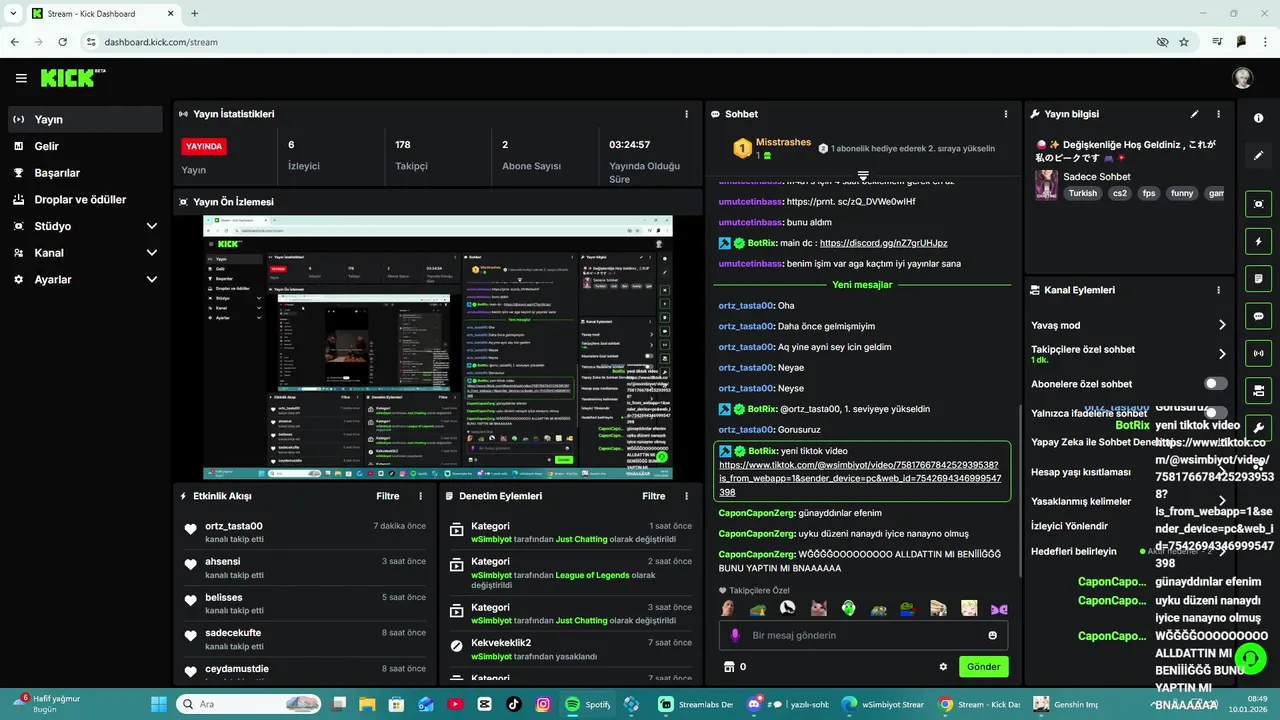The width and height of the screenshot is (1280, 720).
Task: Click the shop icon below the chat box
Action: coord(729,667)
